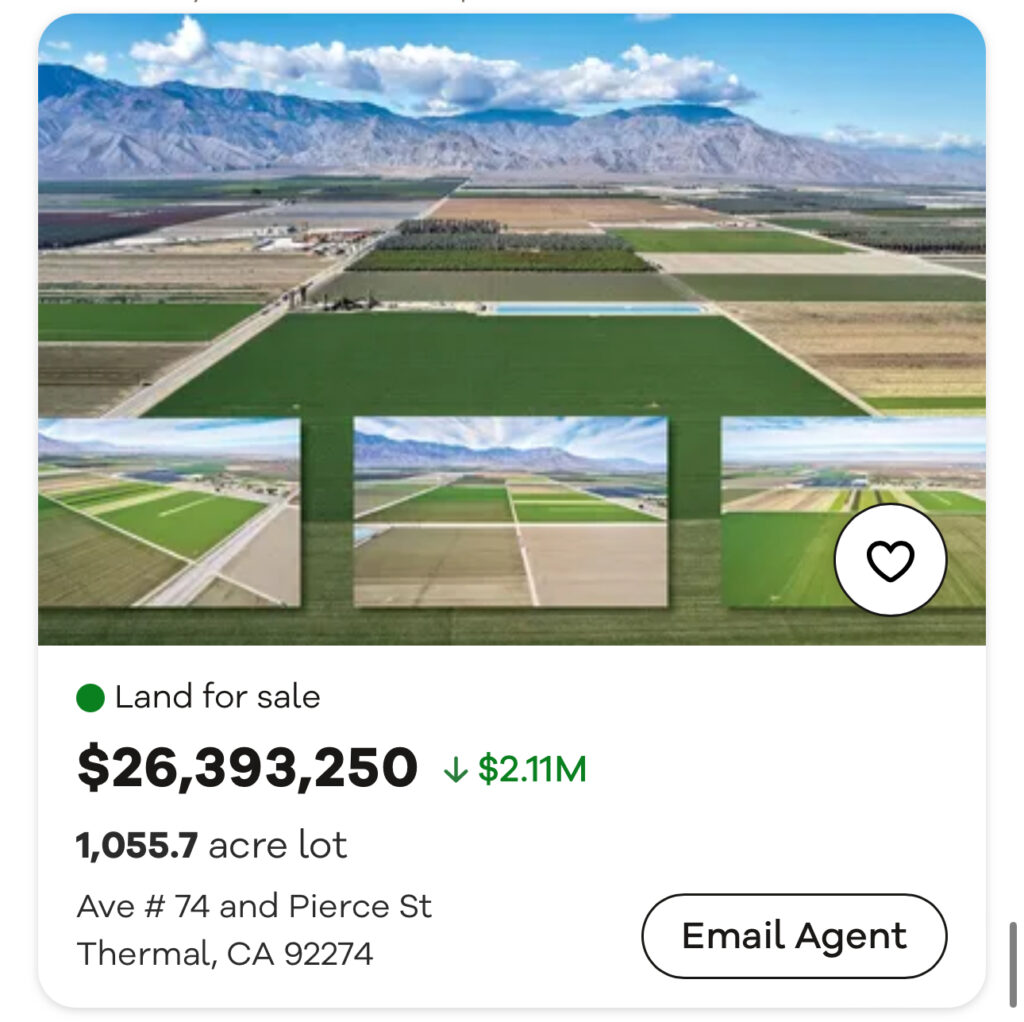
Task: Click the $26,393,250 listing price
Action: [247, 768]
